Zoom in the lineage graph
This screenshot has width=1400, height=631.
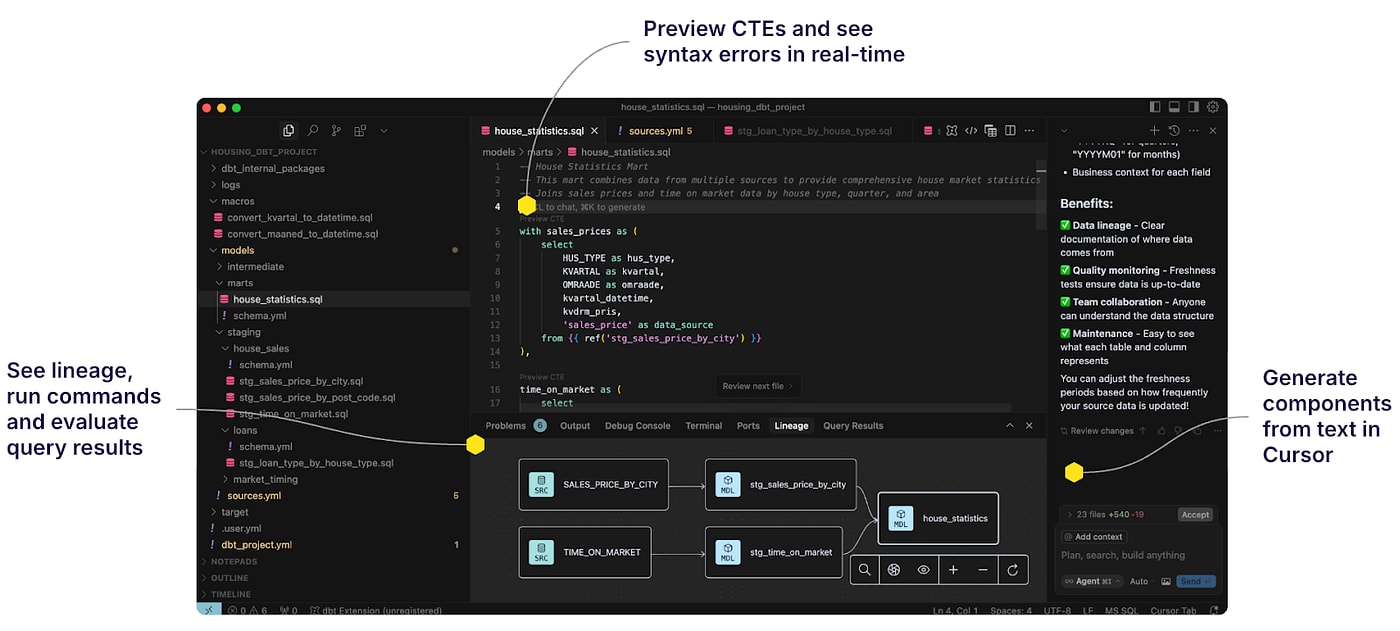point(953,570)
